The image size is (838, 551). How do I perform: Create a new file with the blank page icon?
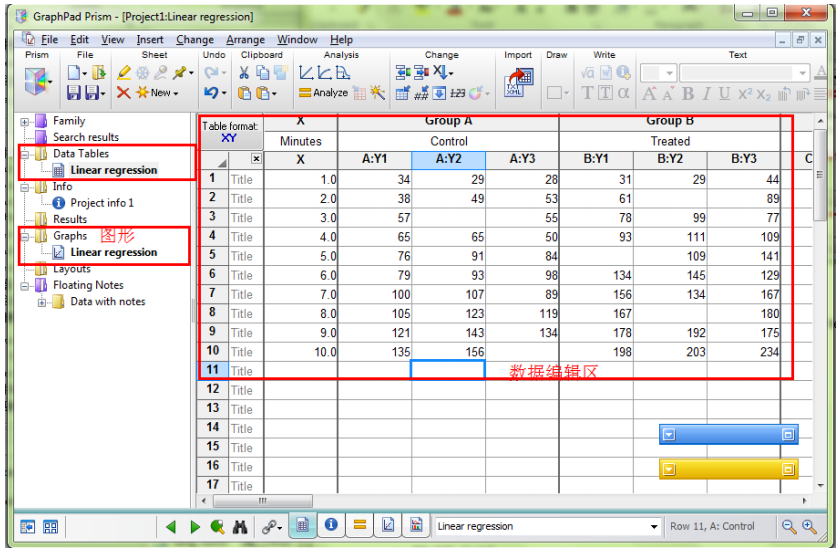[x=74, y=73]
